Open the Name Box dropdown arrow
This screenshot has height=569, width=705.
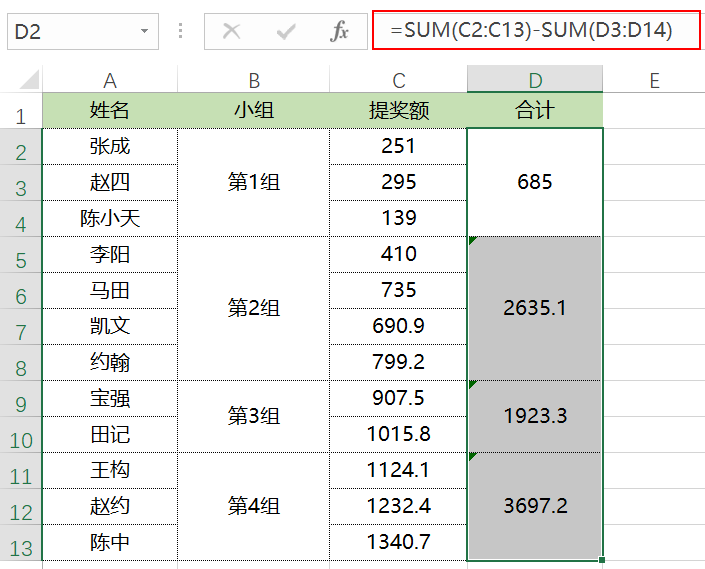[x=144, y=31]
